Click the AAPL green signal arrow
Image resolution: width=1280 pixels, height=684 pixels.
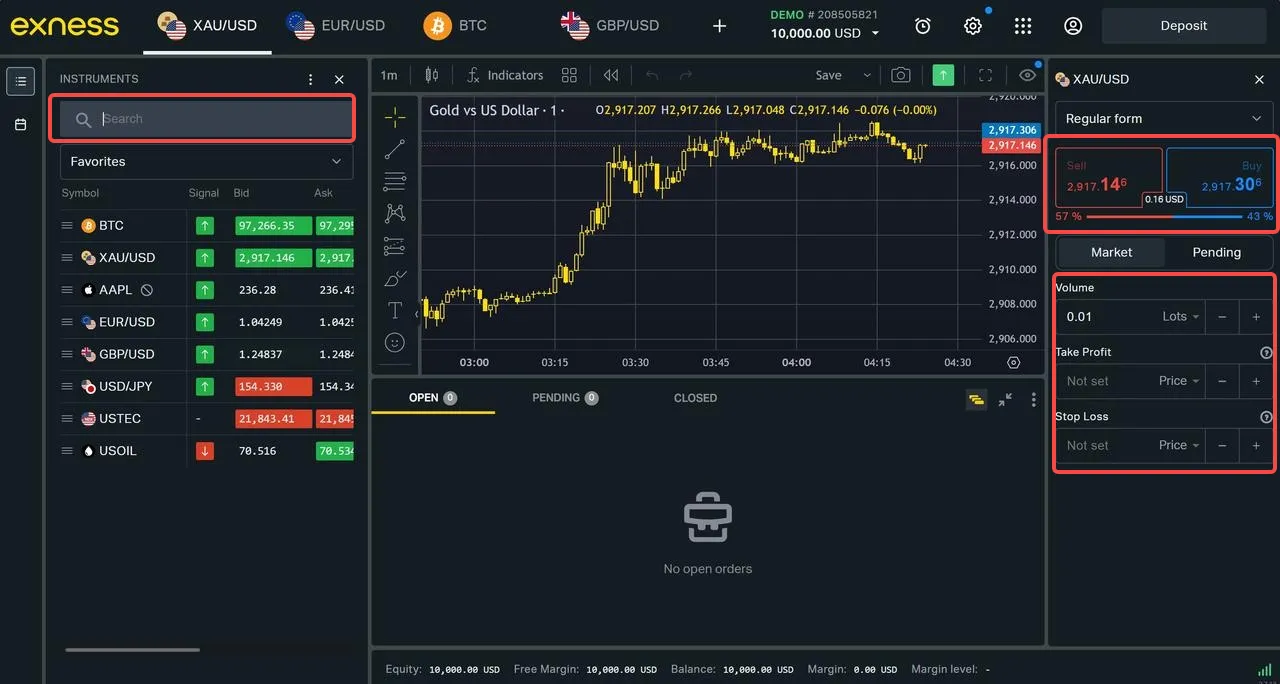click(x=205, y=290)
